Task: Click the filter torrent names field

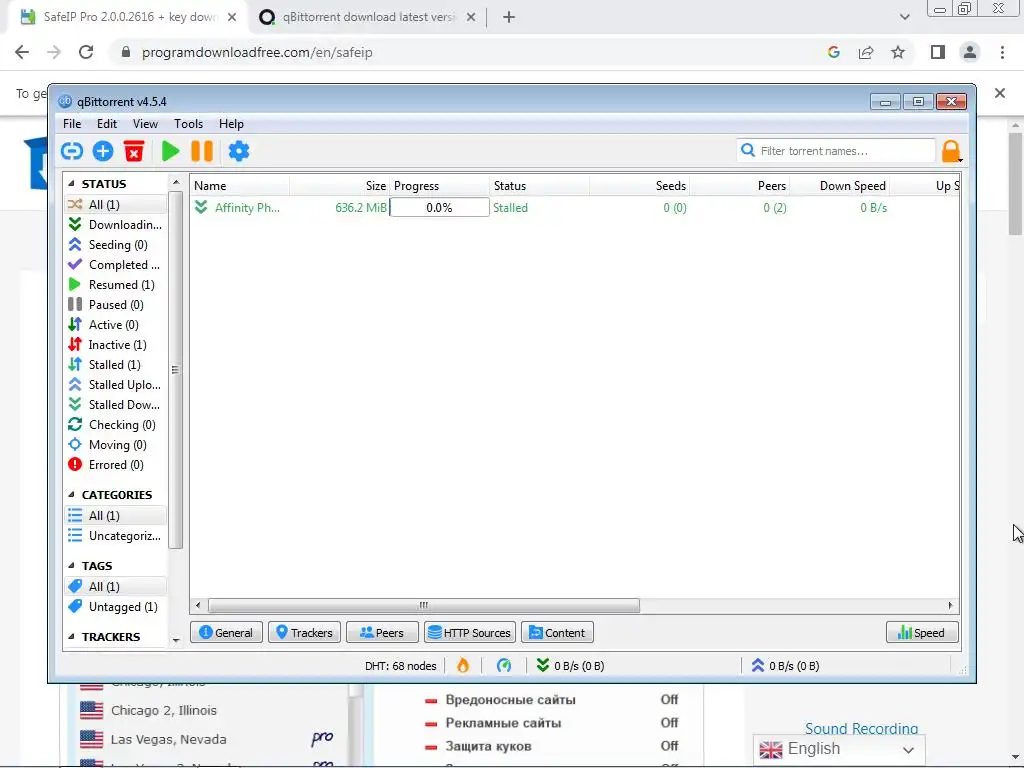Action: tap(836, 151)
